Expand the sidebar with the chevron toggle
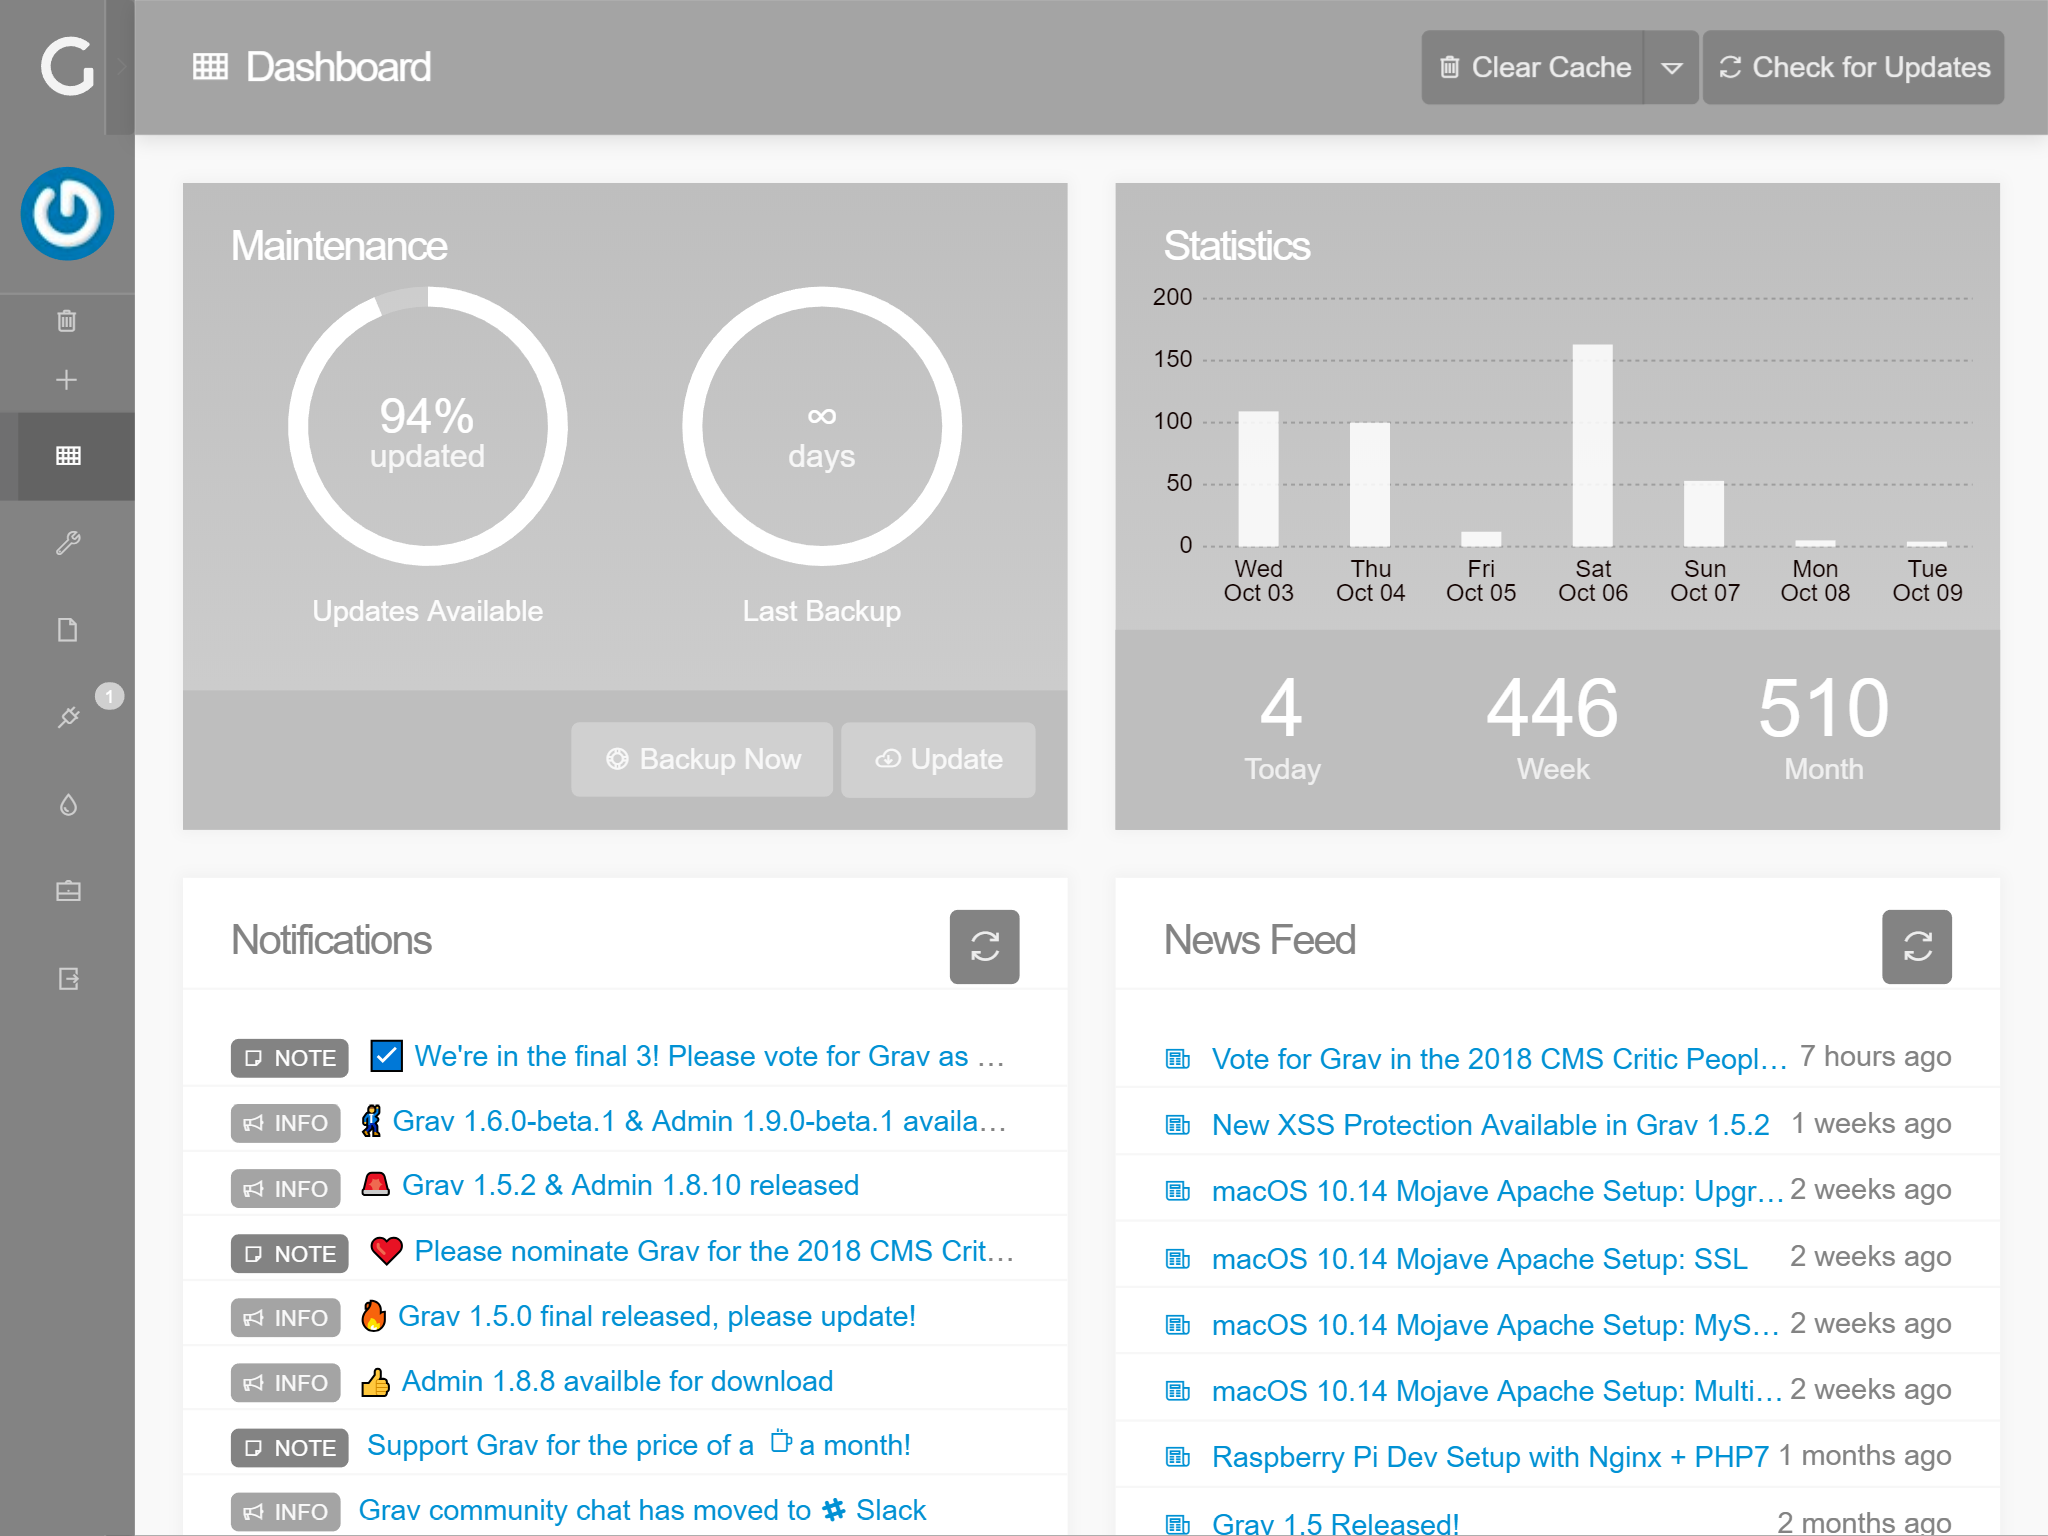 pyautogui.click(x=121, y=68)
